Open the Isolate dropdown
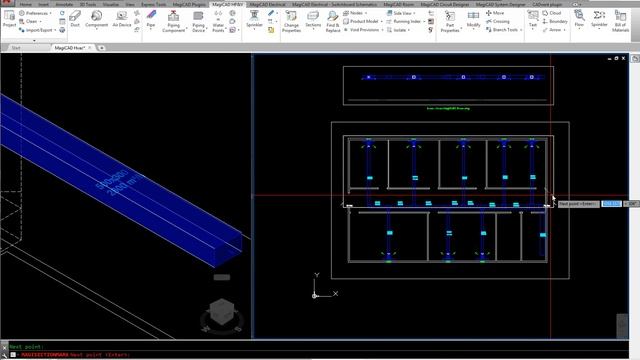The width and height of the screenshot is (640, 360). [398, 30]
